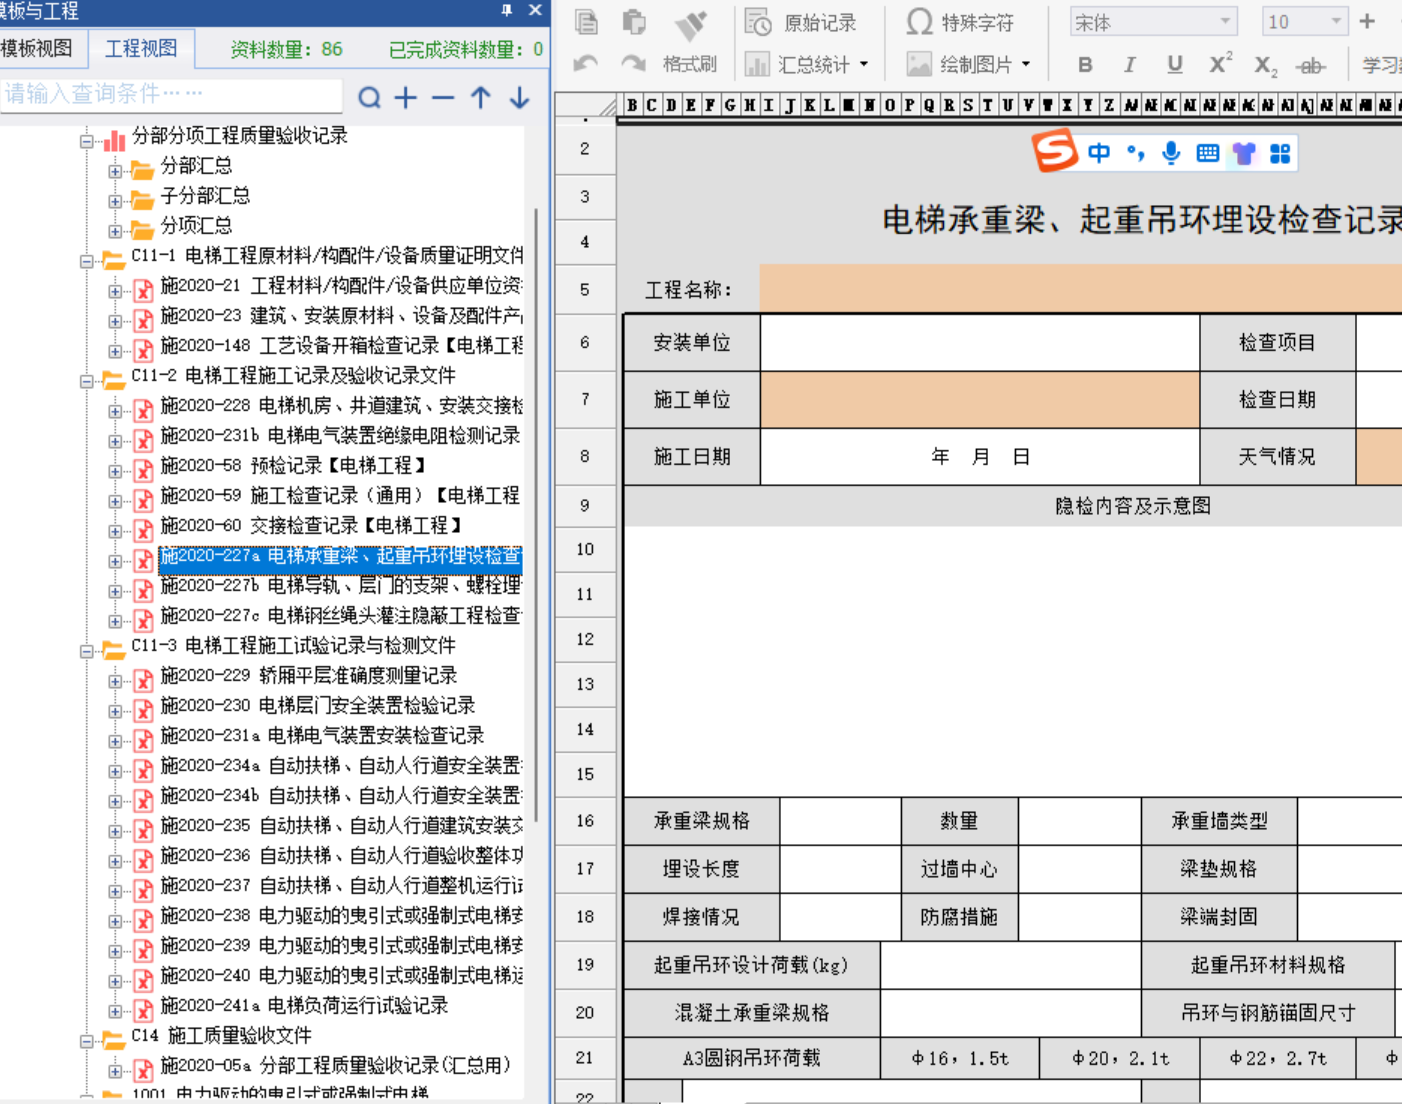This screenshot has height=1104, width=1402.
Task: Open Sogou toolbox grid icon
Action: [x=1280, y=153]
